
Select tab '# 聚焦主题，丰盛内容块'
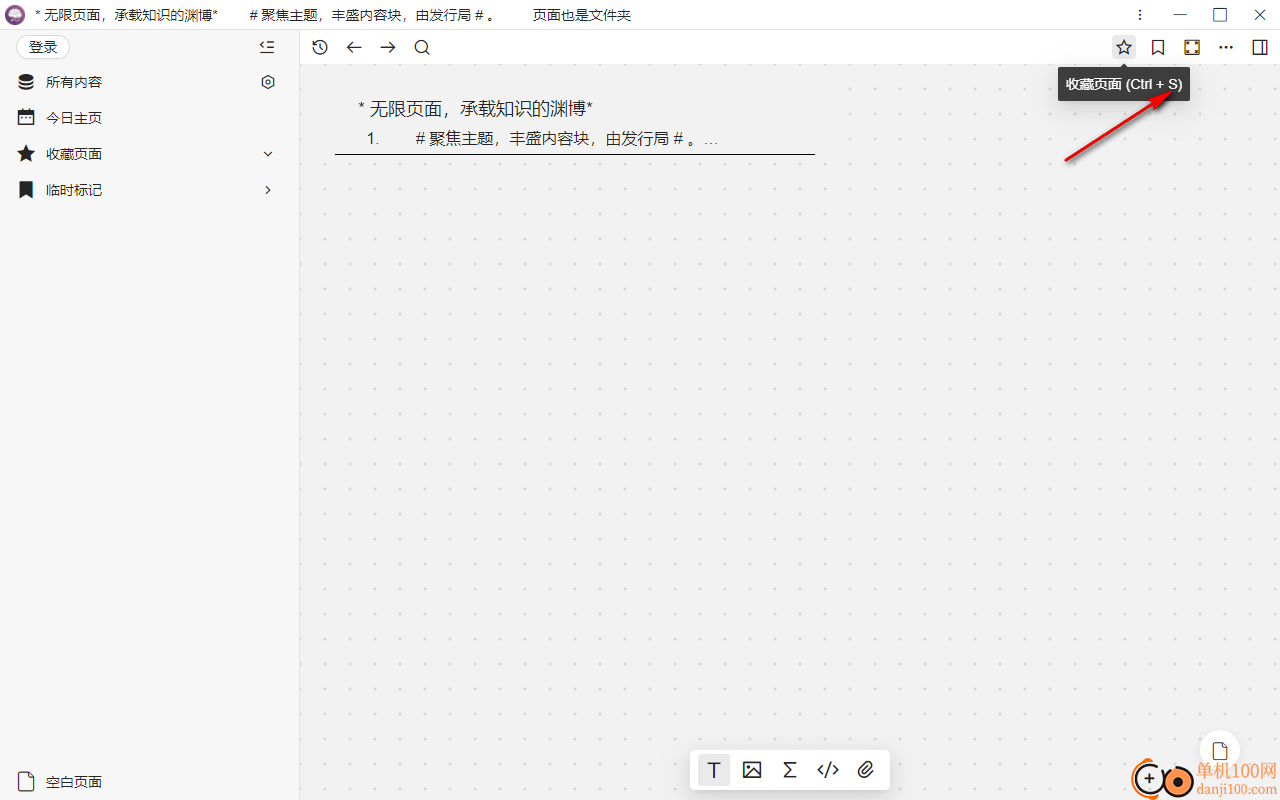(x=372, y=15)
